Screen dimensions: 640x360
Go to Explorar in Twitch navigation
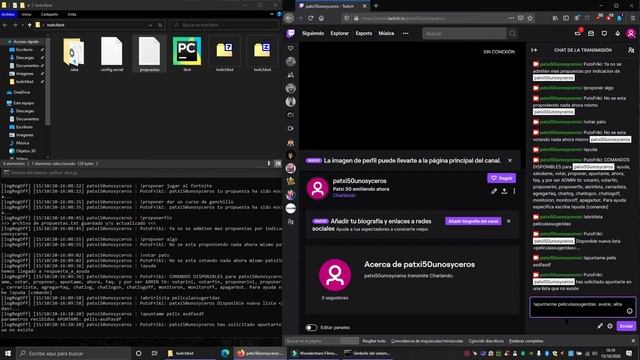click(x=340, y=33)
